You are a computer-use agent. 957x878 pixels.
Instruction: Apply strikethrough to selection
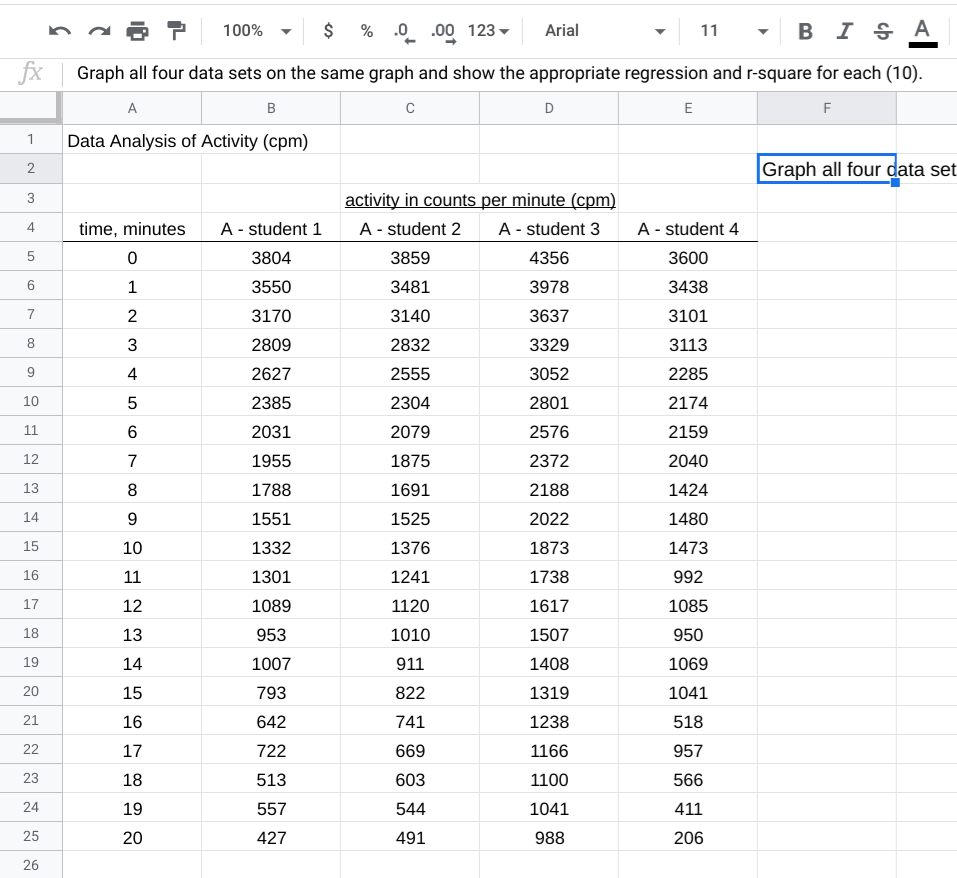pos(881,31)
